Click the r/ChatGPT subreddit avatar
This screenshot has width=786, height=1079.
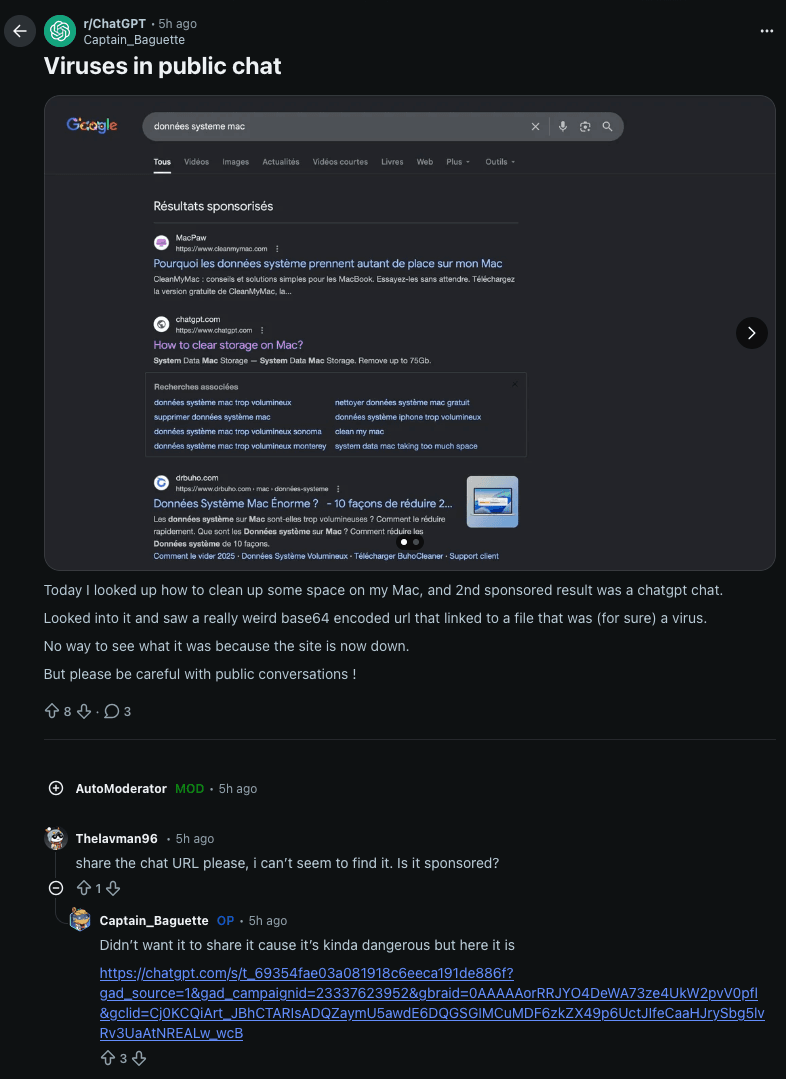60,31
